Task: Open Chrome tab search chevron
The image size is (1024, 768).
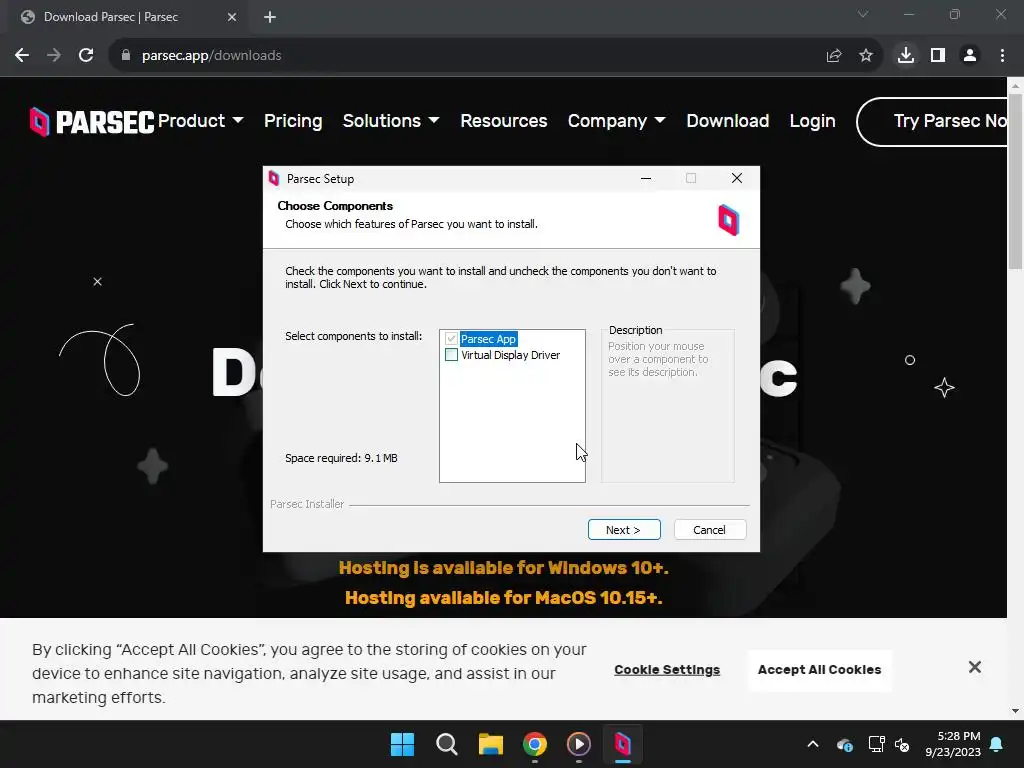Action: [x=863, y=14]
